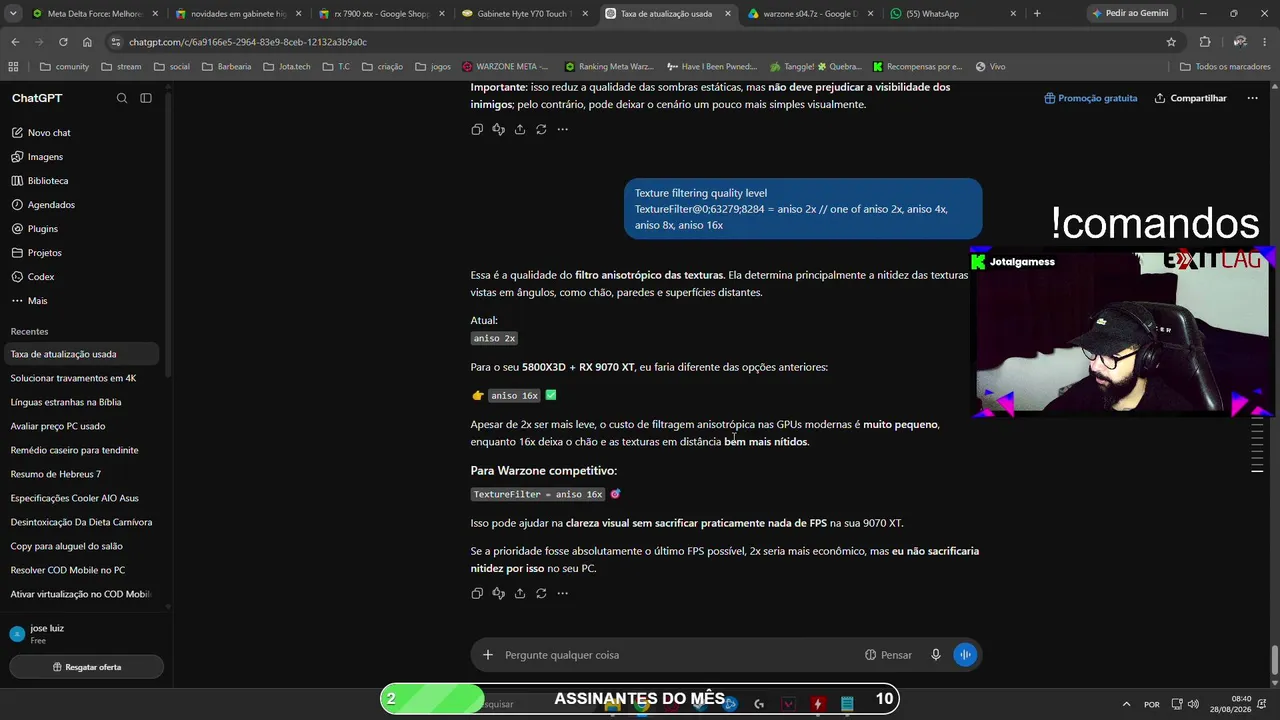This screenshot has width=1280, height=720.
Task: Click the plus attach icon in the message box
Action: point(488,655)
